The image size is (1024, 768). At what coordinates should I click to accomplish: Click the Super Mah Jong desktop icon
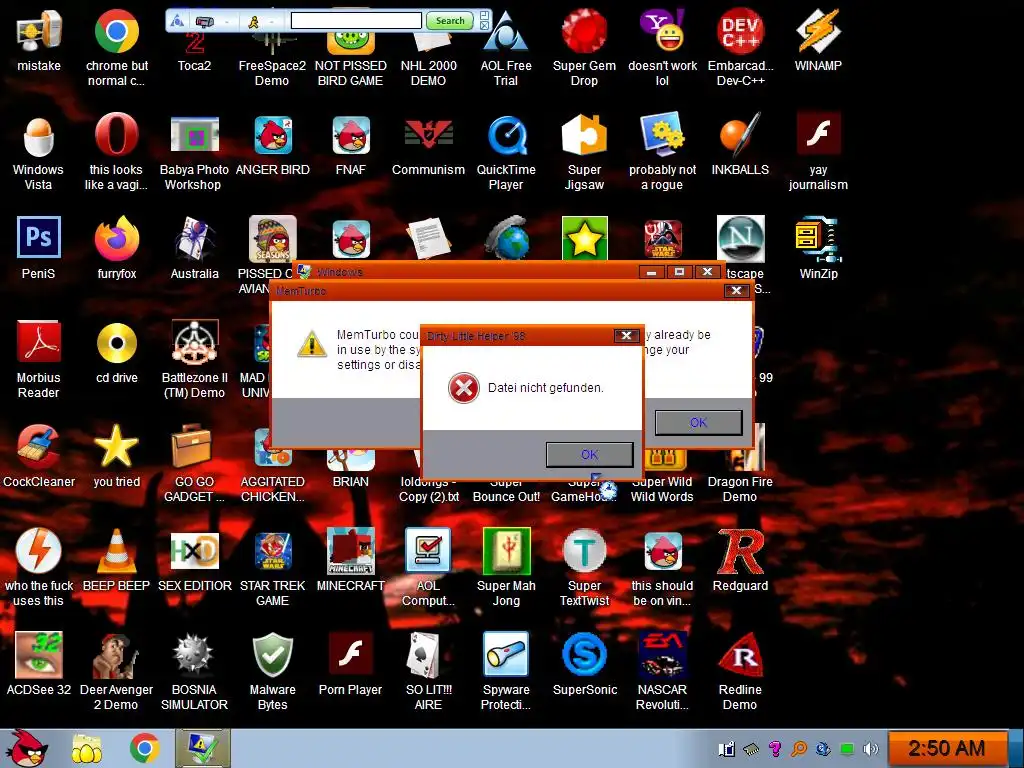tap(505, 567)
